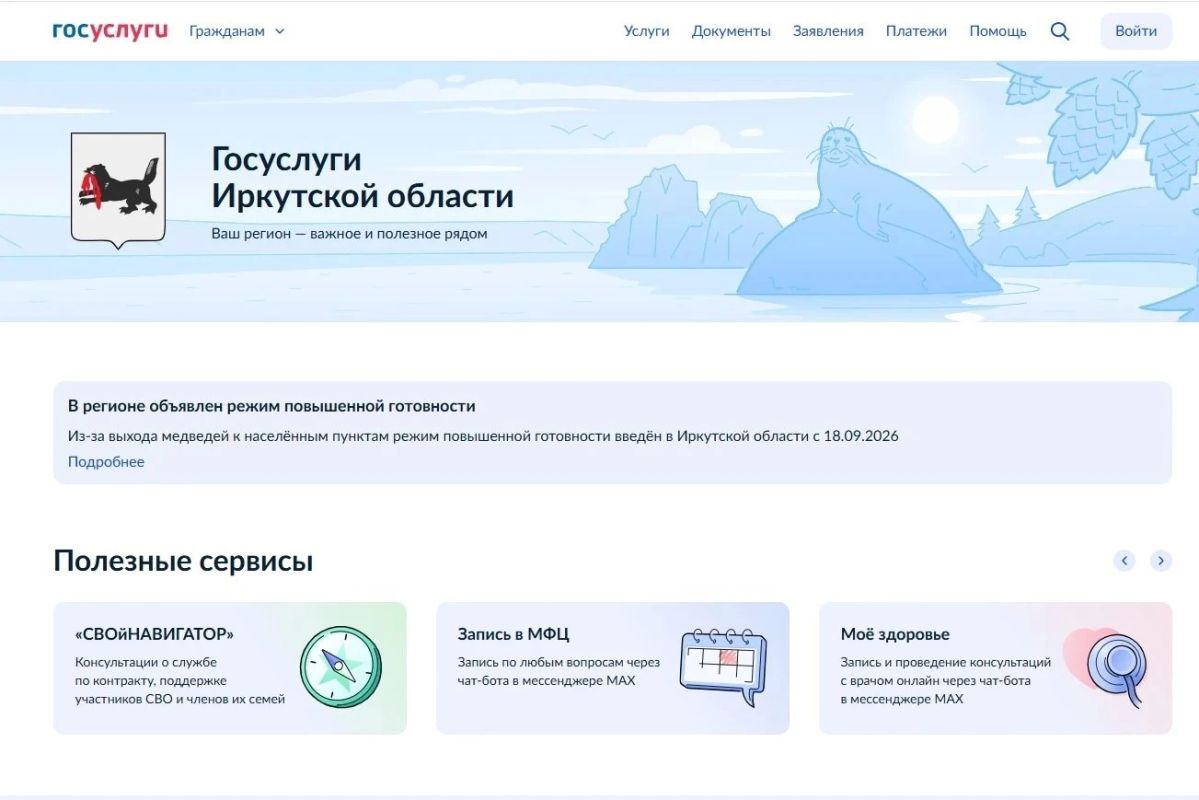Open the Документы menu item

tap(731, 31)
